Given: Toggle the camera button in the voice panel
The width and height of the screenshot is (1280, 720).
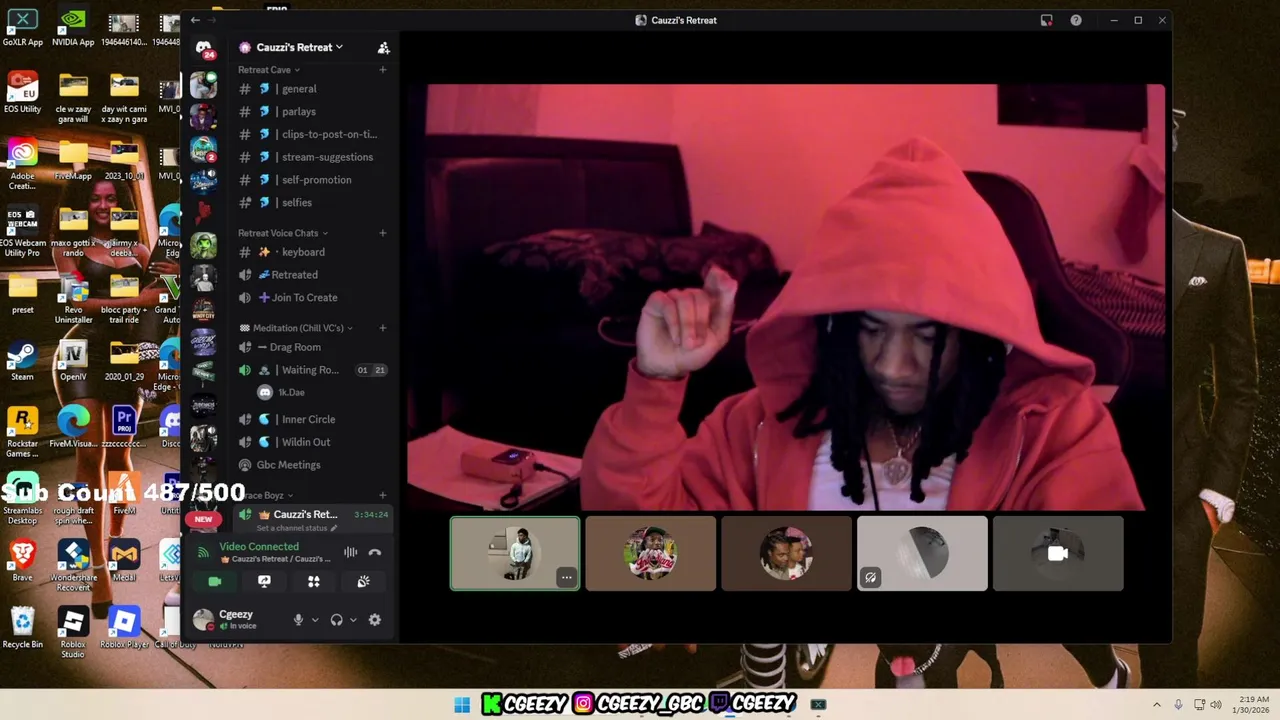Looking at the screenshot, I should coord(214,581).
